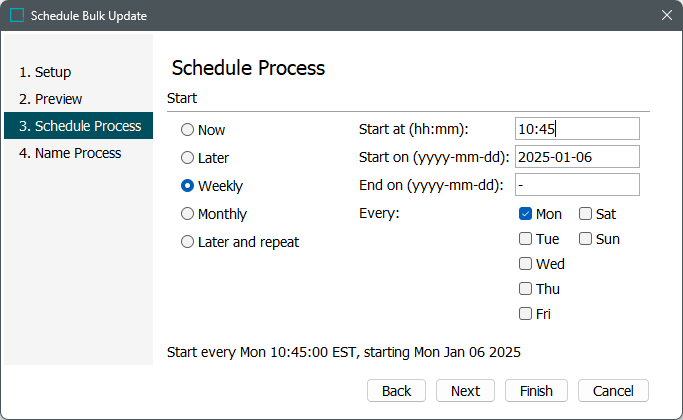The height and width of the screenshot is (420, 683).
Task: Switch to the Name Process step
Action: click(70, 153)
